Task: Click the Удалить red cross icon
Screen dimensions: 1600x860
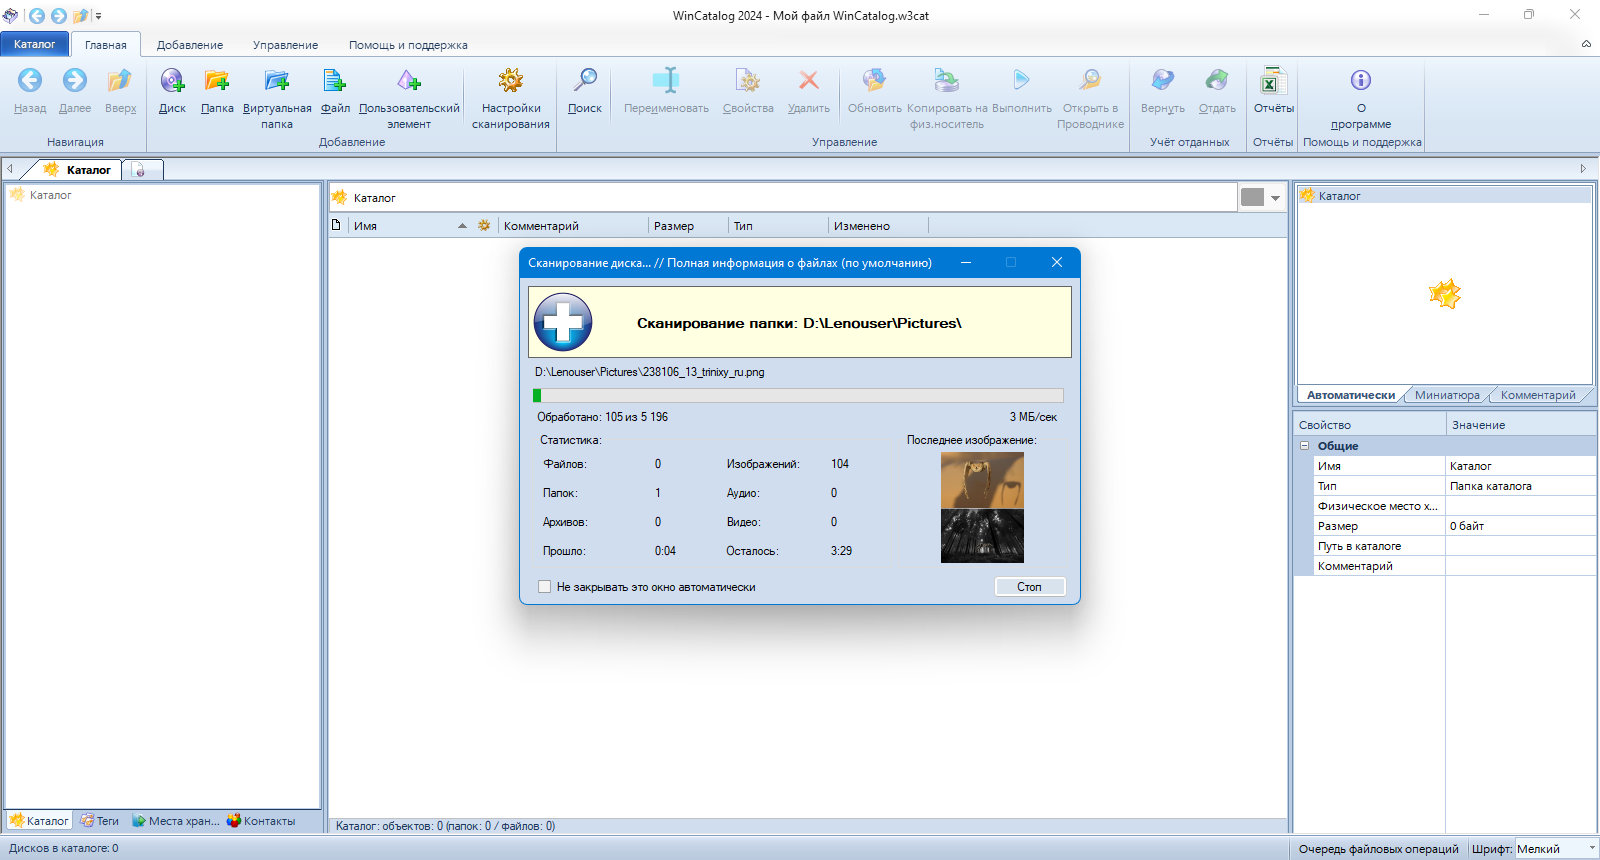Action: (x=809, y=81)
